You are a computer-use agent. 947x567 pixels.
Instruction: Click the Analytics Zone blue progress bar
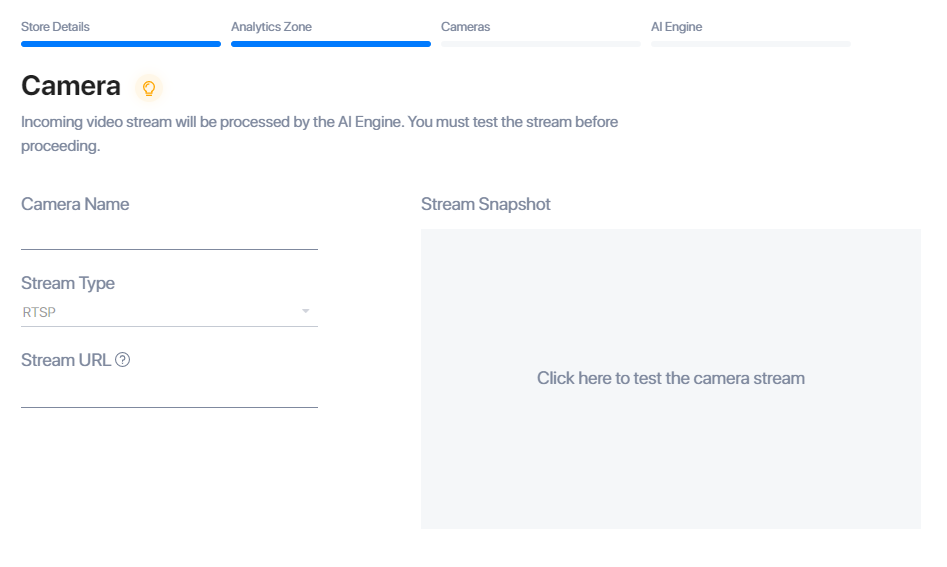click(331, 44)
